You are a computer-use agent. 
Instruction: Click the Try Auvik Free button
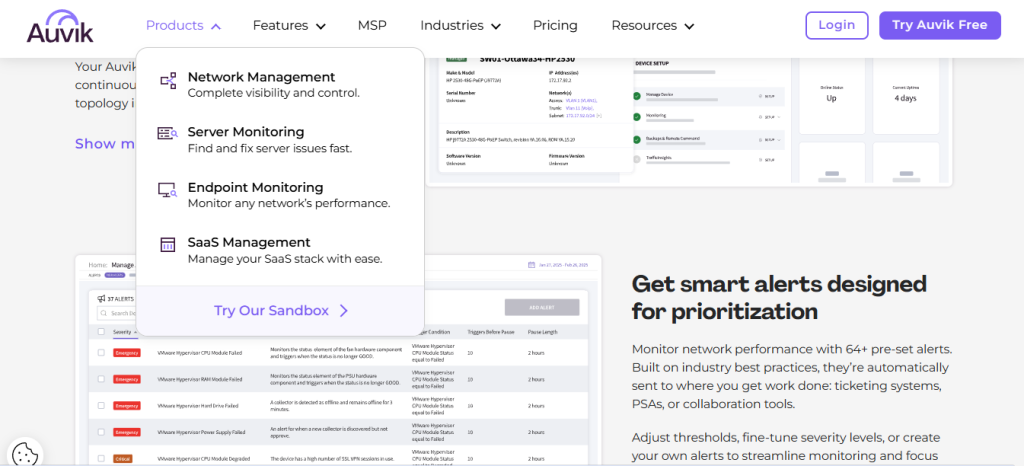tap(940, 25)
